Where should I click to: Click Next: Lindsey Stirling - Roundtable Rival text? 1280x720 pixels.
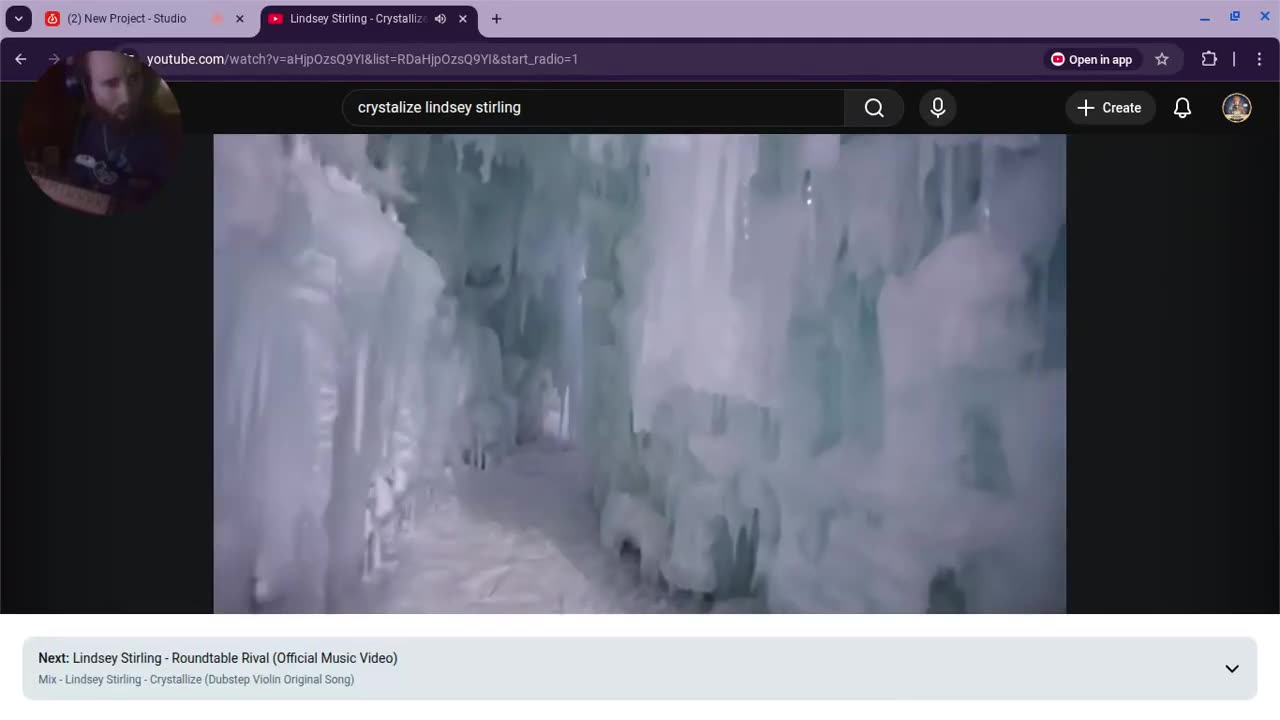coord(218,658)
